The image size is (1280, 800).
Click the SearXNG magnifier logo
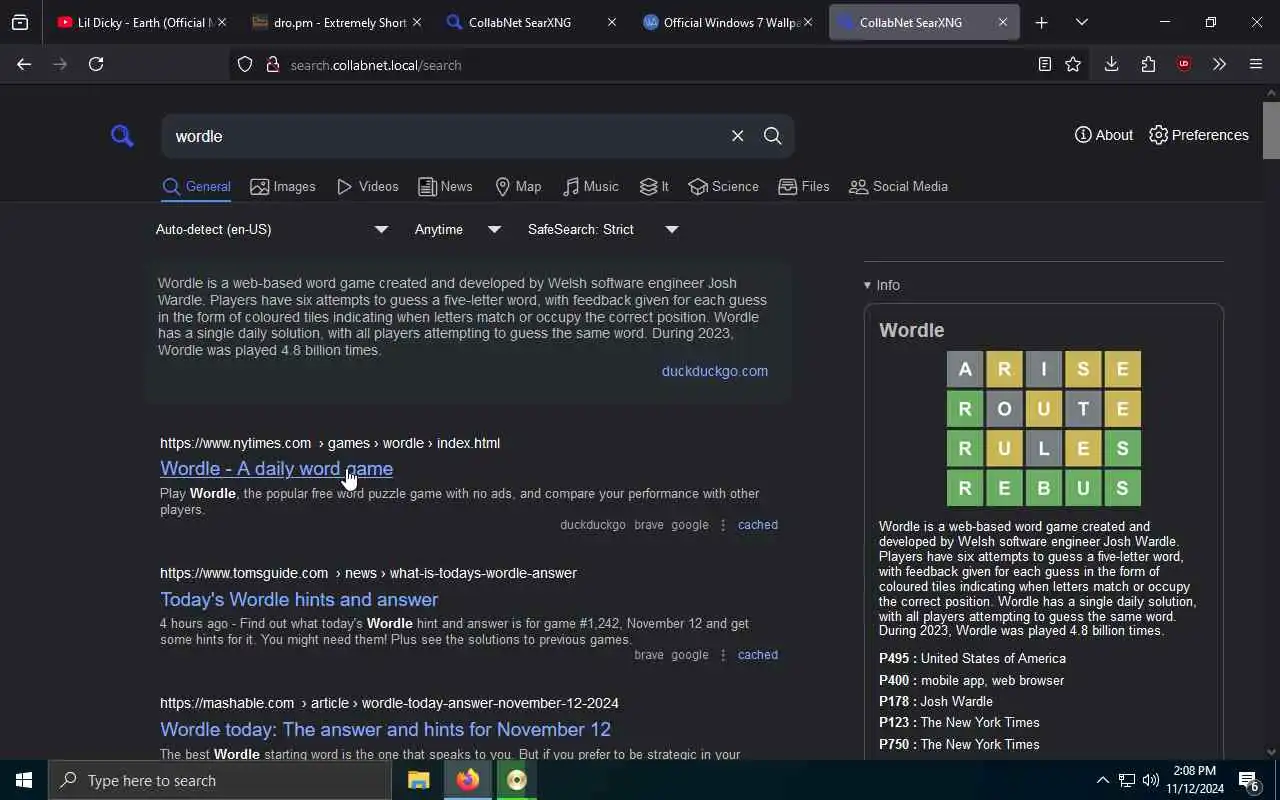pos(122,135)
